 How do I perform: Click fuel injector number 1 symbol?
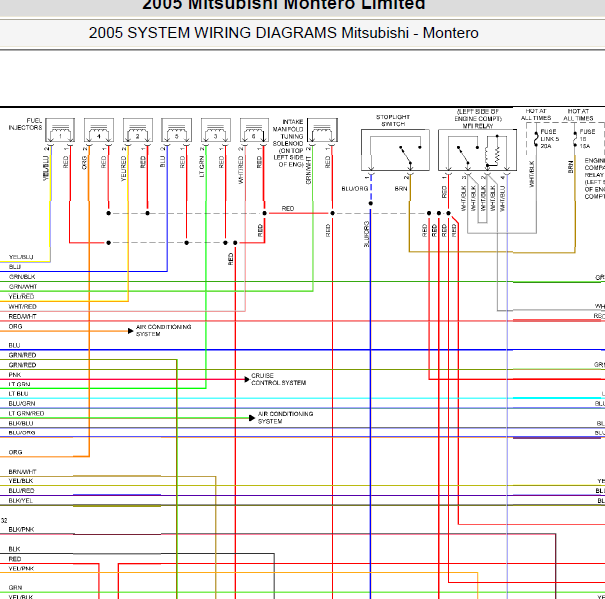click(x=60, y=131)
